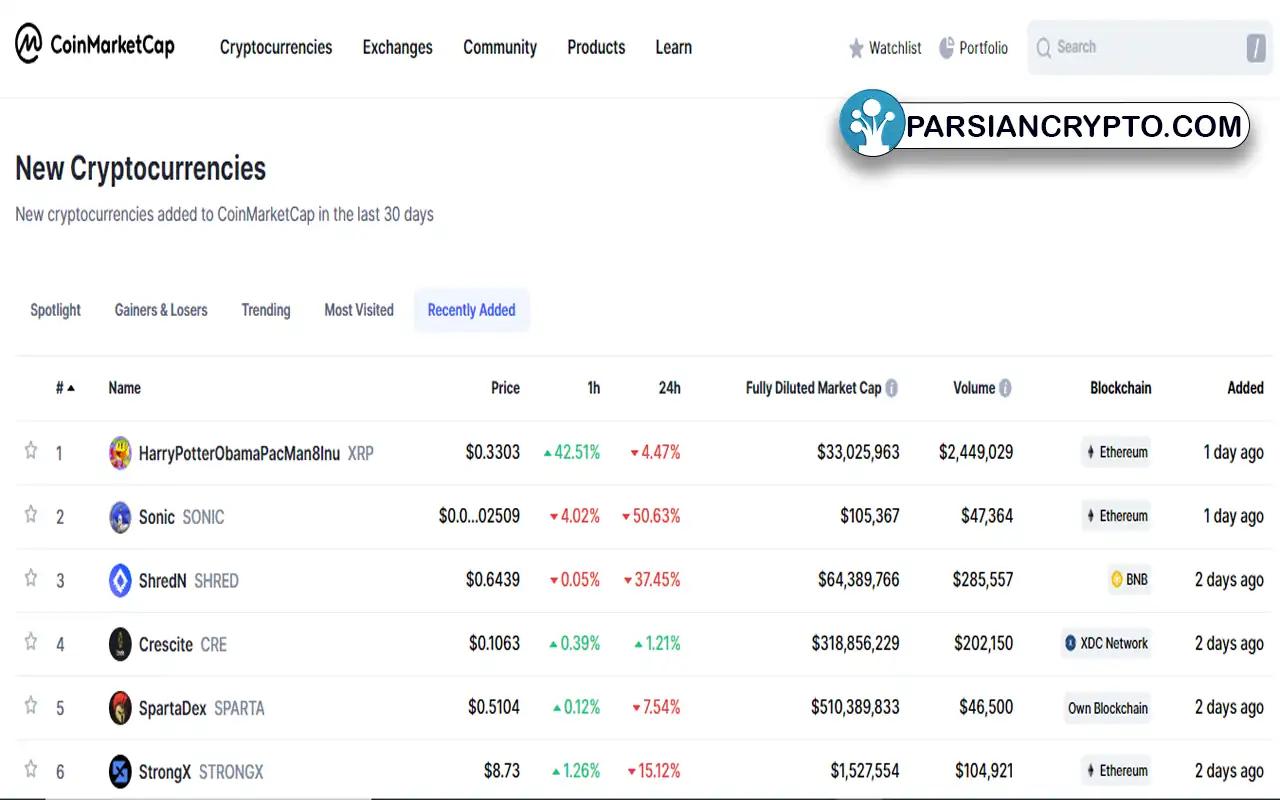Click HarryPotterObamaPacMan8Inu coin logo
Screen dimensions: 1280x800
[120, 453]
